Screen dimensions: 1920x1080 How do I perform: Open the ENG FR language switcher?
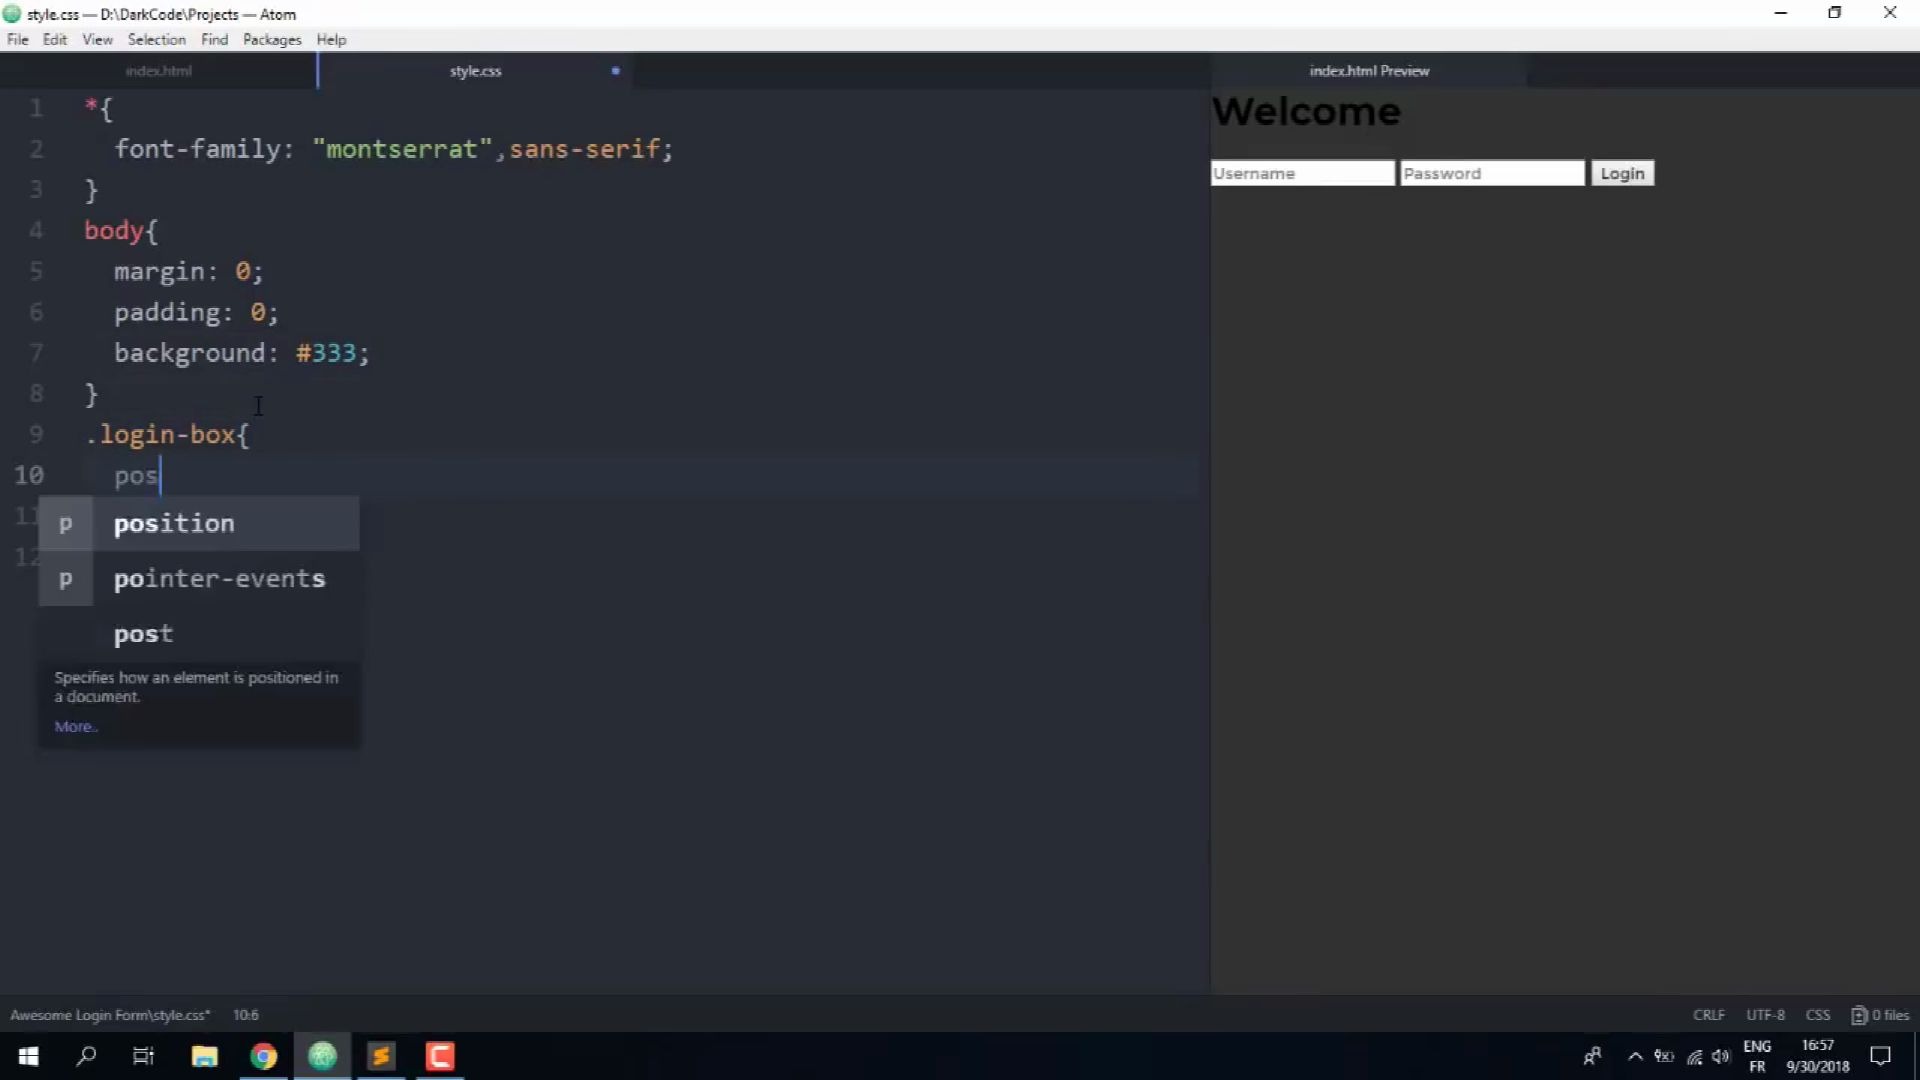(x=1757, y=1055)
